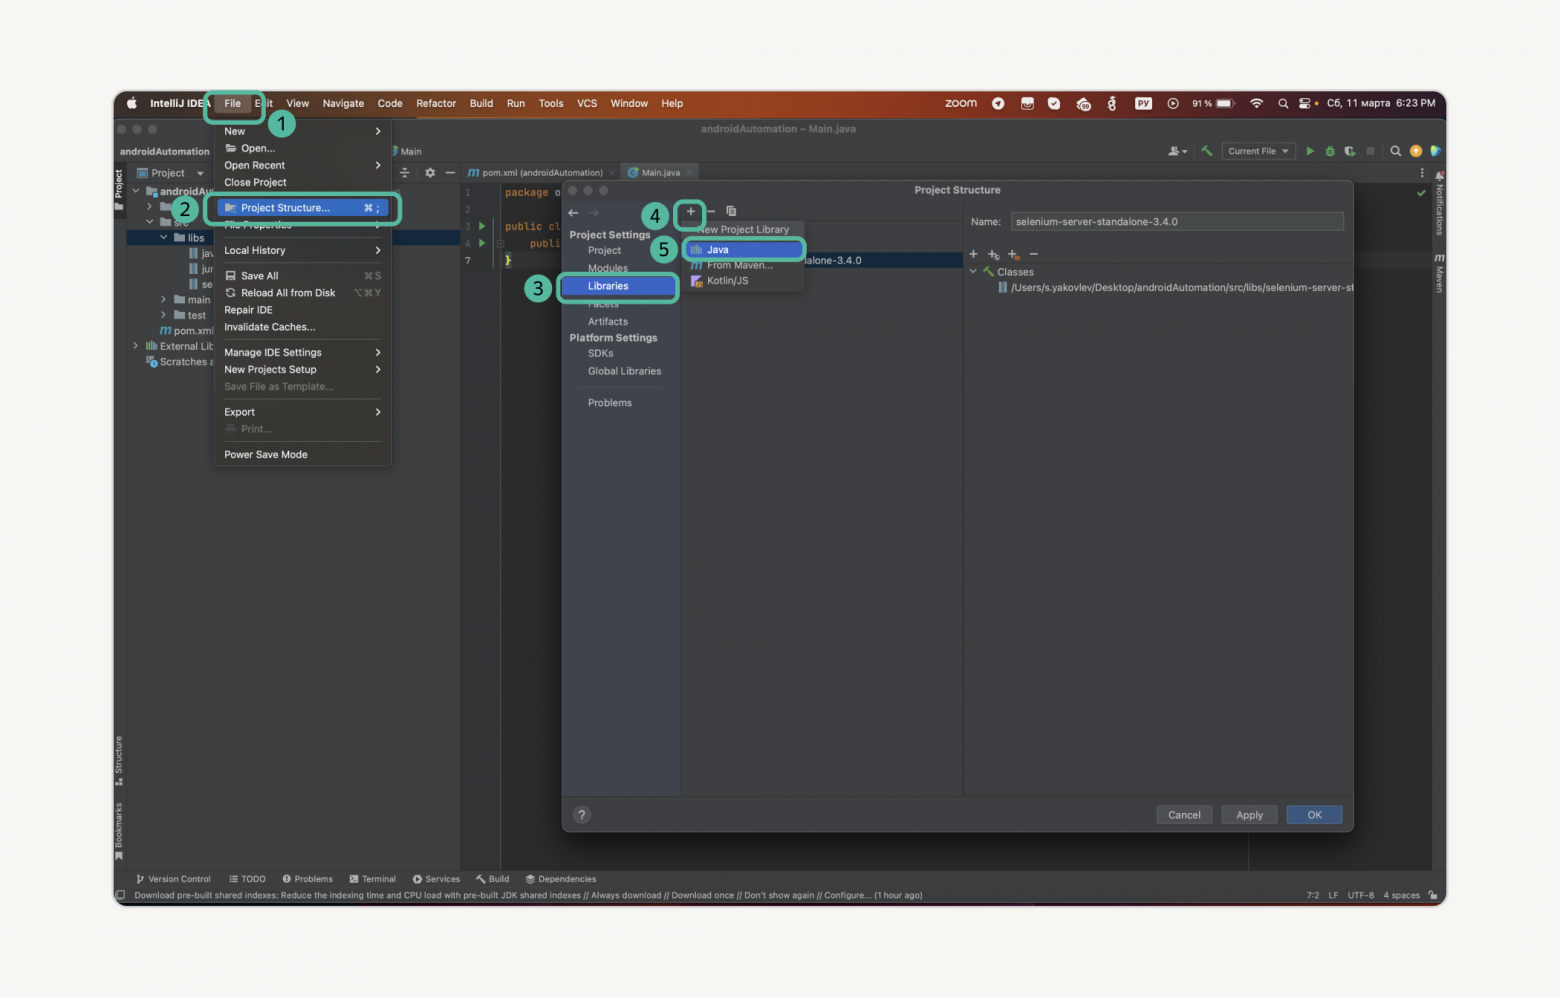Click the 4 spaces indent indicator
The width and height of the screenshot is (1560, 998).
tap(1401, 895)
